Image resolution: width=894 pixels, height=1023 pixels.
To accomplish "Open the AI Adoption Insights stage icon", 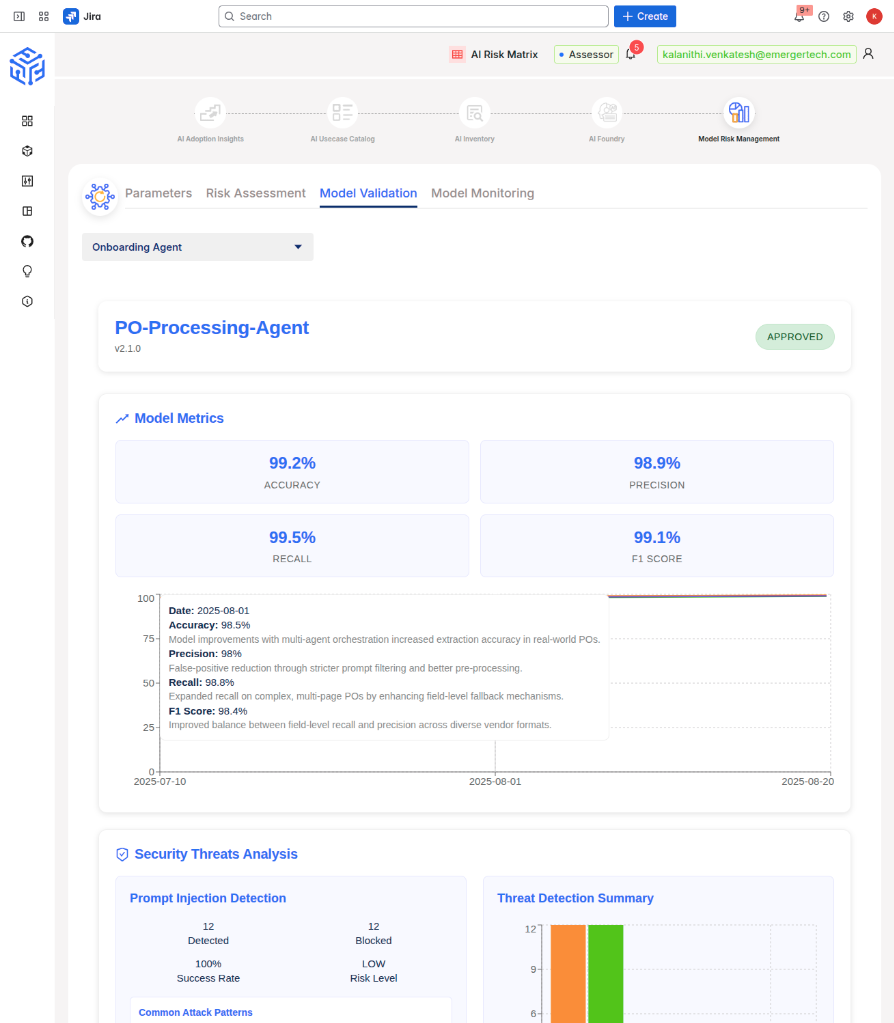I will pyautogui.click(x=210, y=112).
